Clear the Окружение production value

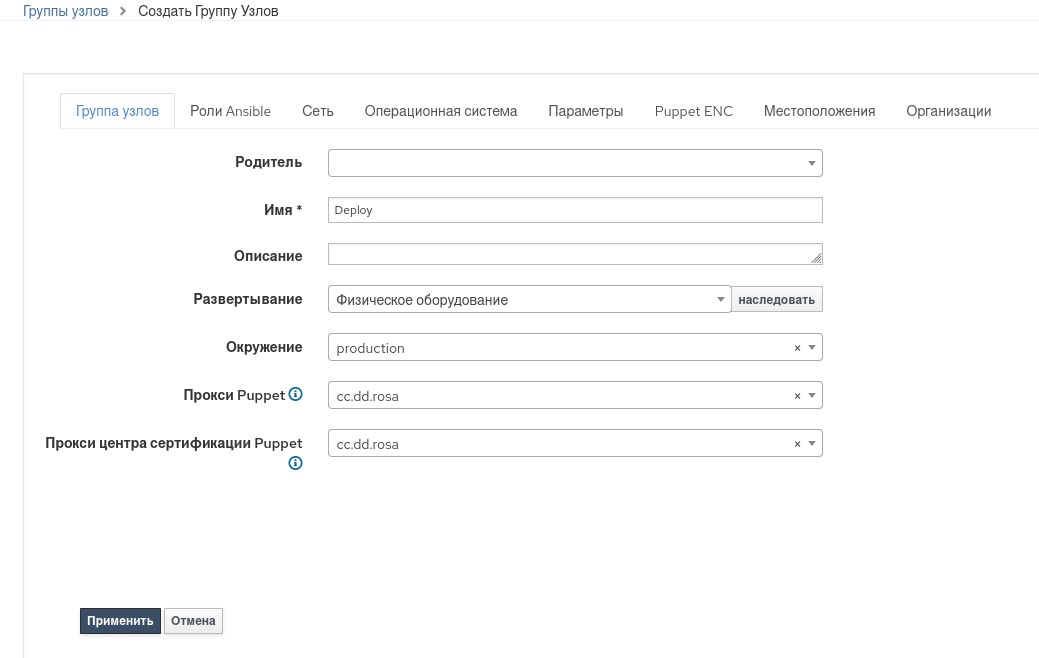[797, 348]
